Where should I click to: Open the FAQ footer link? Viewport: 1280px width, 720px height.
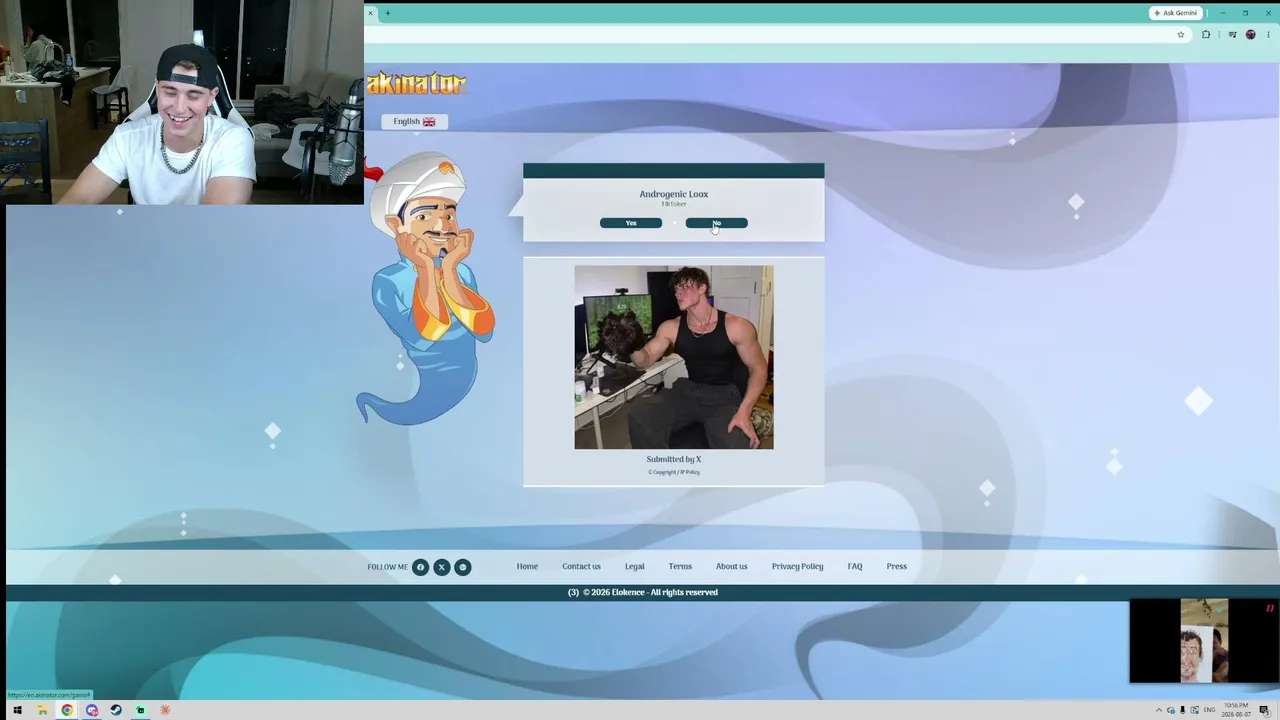[855, 566]
